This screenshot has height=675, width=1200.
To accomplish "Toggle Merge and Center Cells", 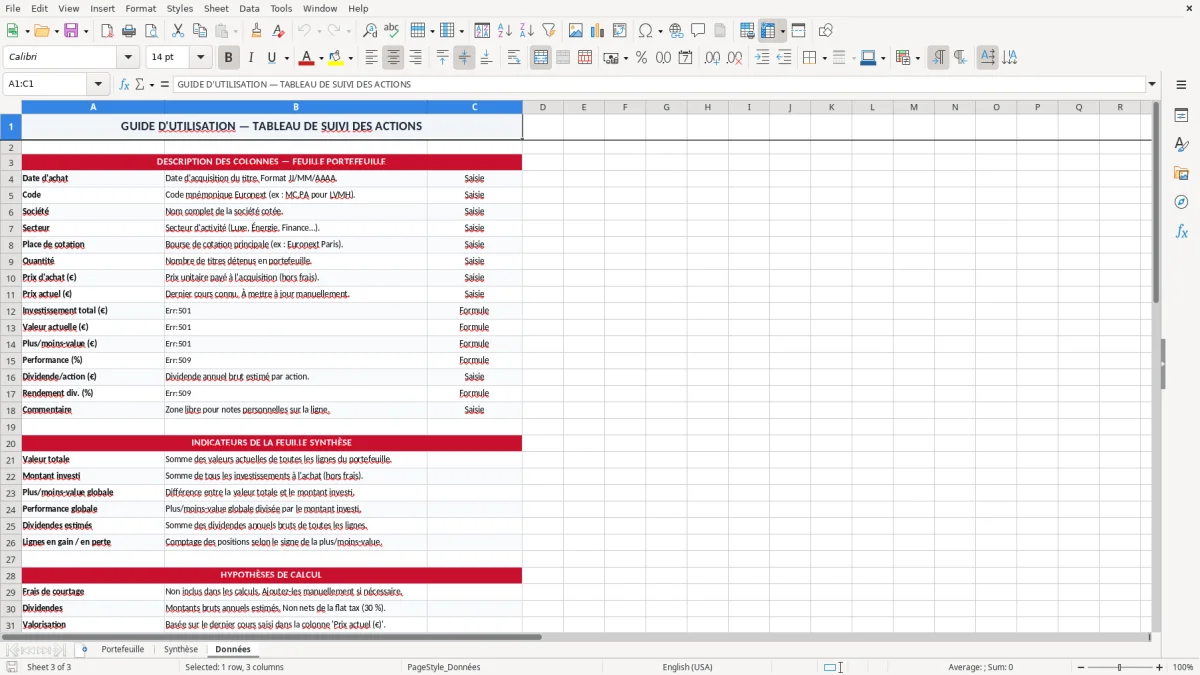I will tap(541, 58).
